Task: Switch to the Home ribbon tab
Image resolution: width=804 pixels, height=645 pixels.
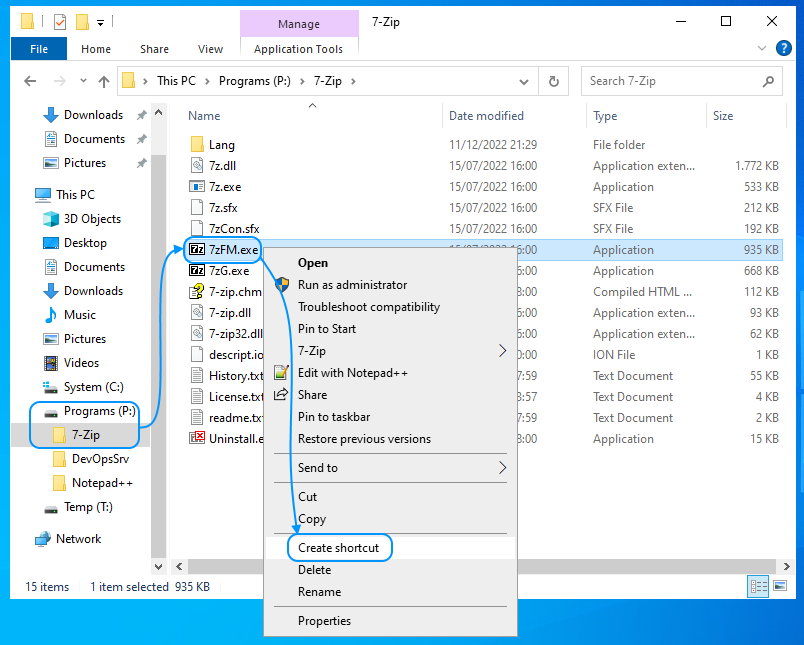Action: (x=96, y=49)
